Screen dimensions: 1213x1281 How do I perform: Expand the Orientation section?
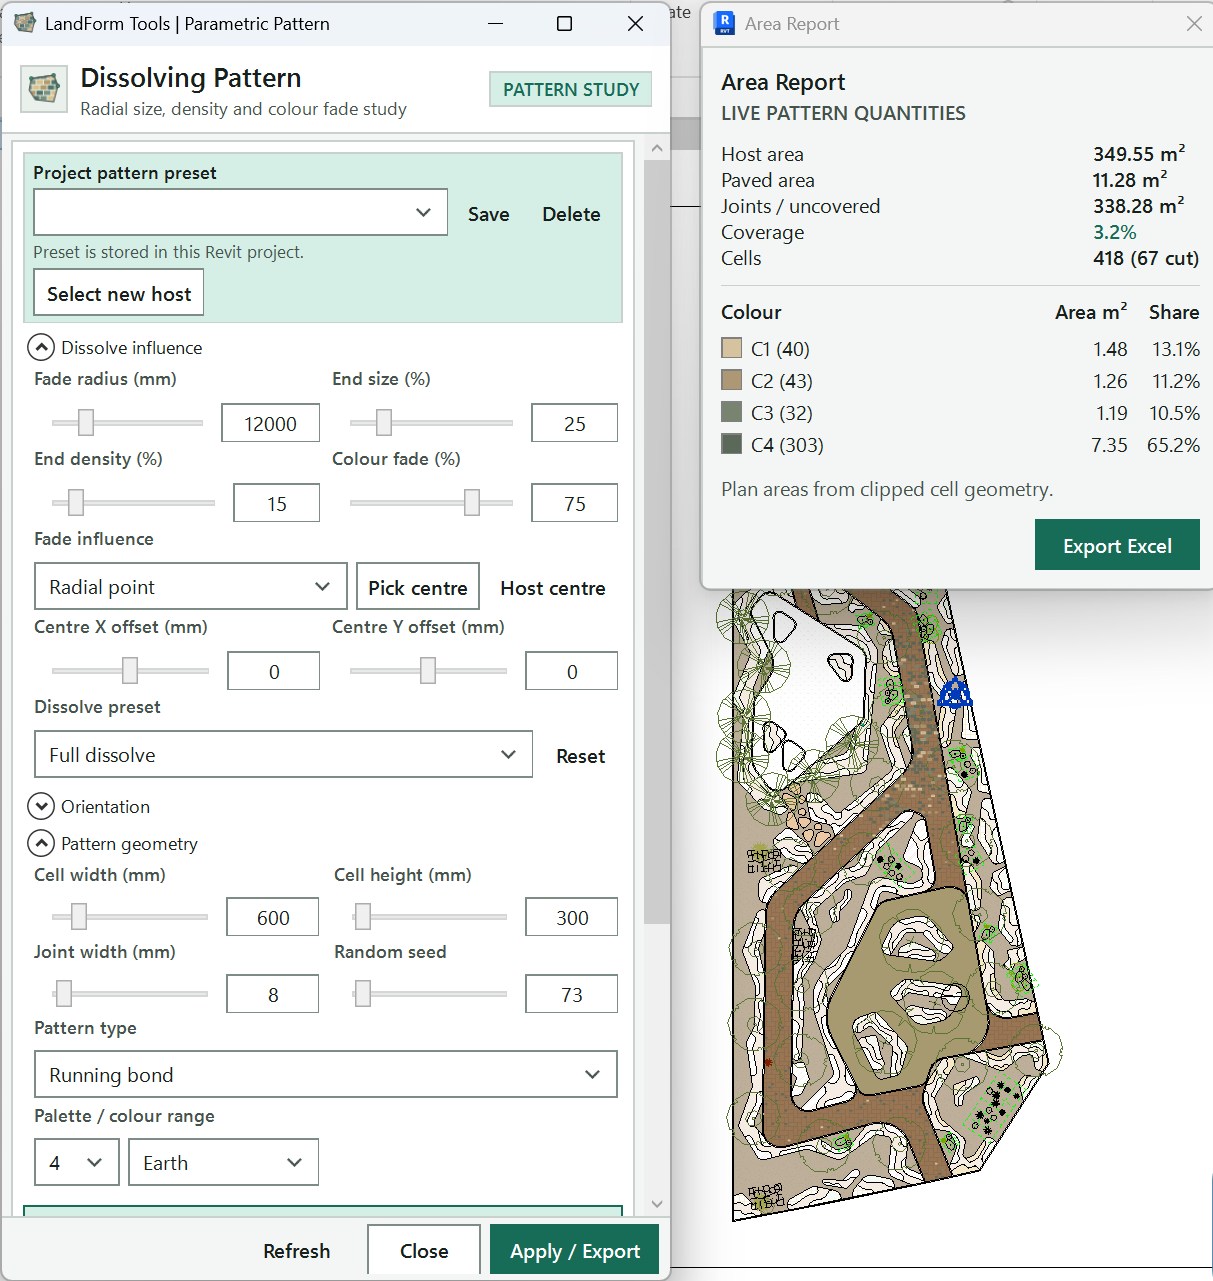[x=41, y=806]
